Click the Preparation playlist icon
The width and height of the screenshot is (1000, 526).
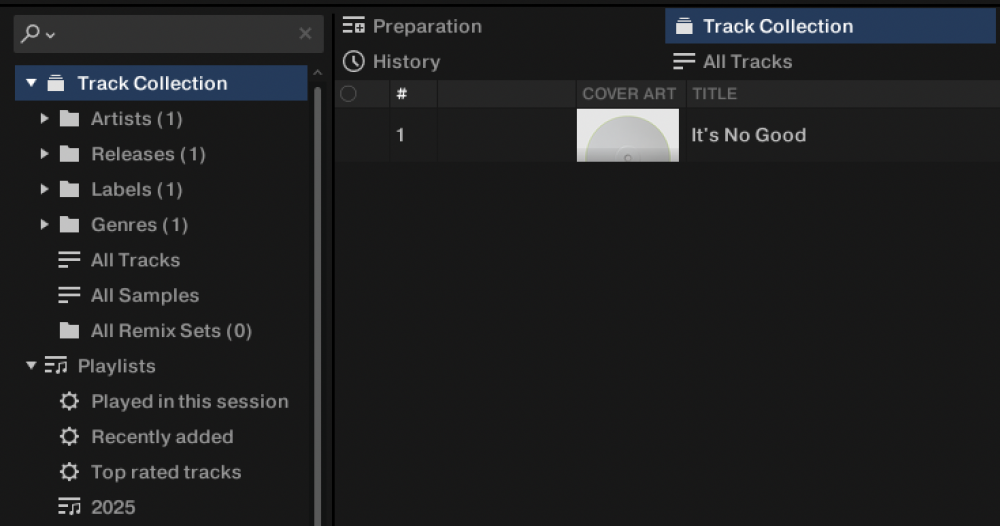click(353, 27)
